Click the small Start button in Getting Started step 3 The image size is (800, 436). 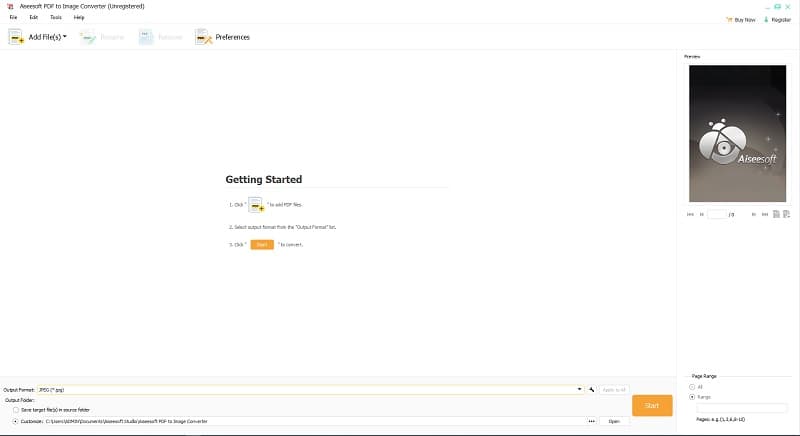coord(262,245)
